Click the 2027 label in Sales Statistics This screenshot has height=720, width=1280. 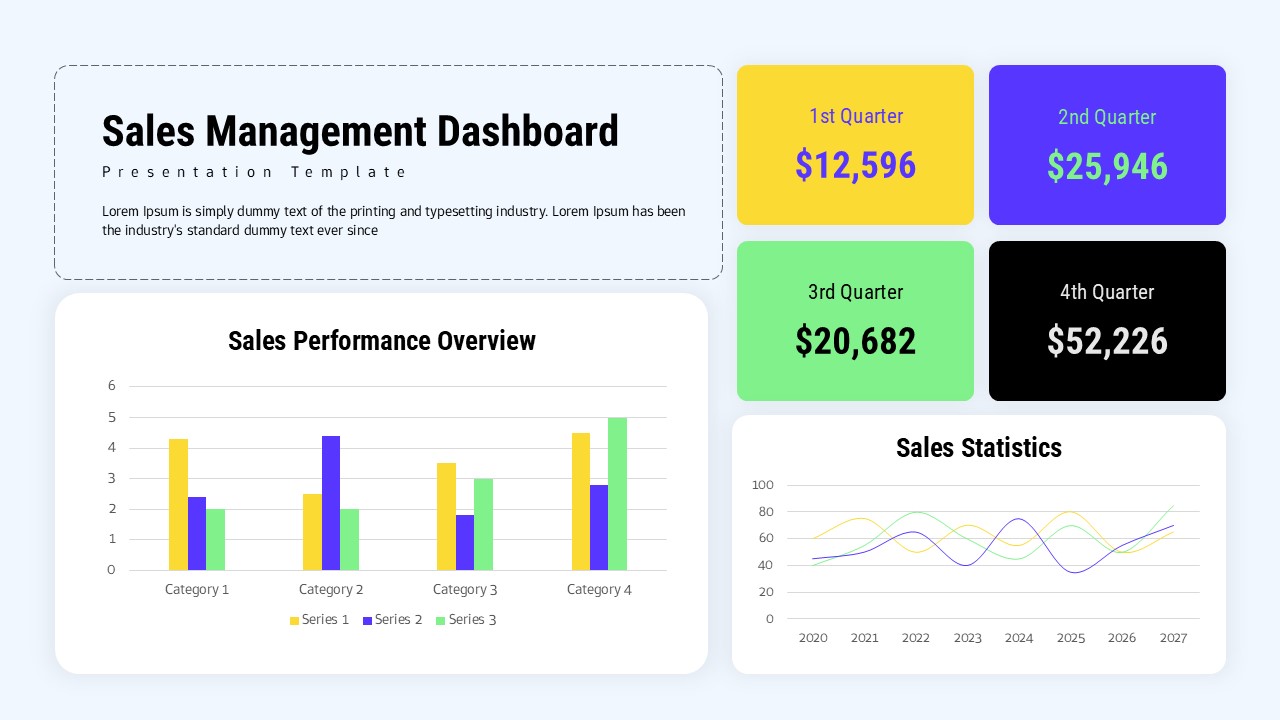(1173, 638)
